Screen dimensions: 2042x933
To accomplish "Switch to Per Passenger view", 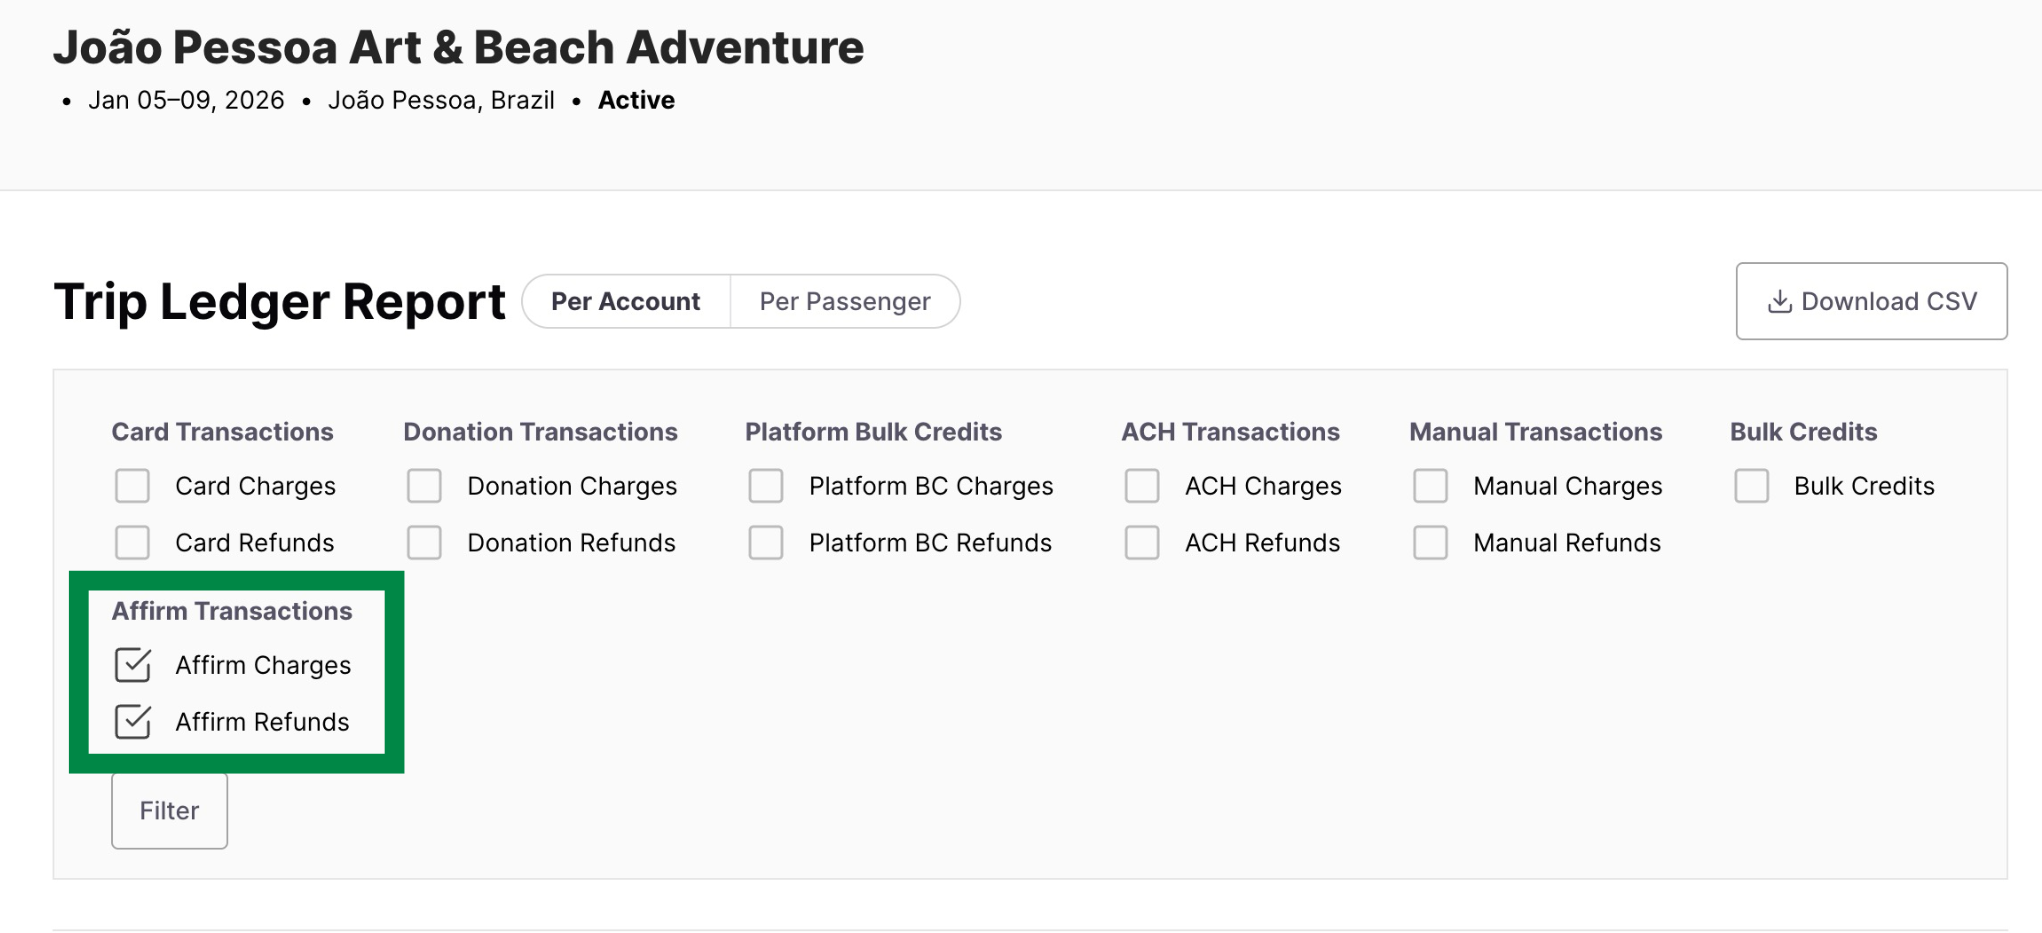I will click(844, 301).
